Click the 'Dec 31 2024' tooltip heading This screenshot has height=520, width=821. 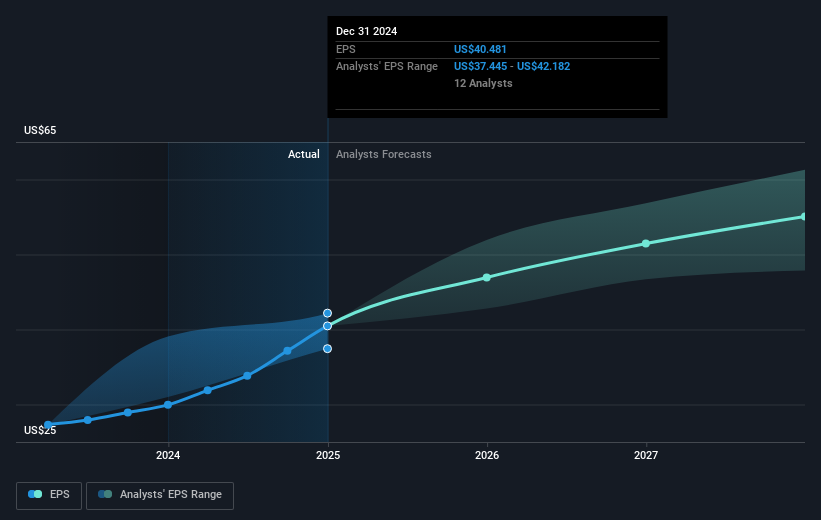[x=367, y=31]
